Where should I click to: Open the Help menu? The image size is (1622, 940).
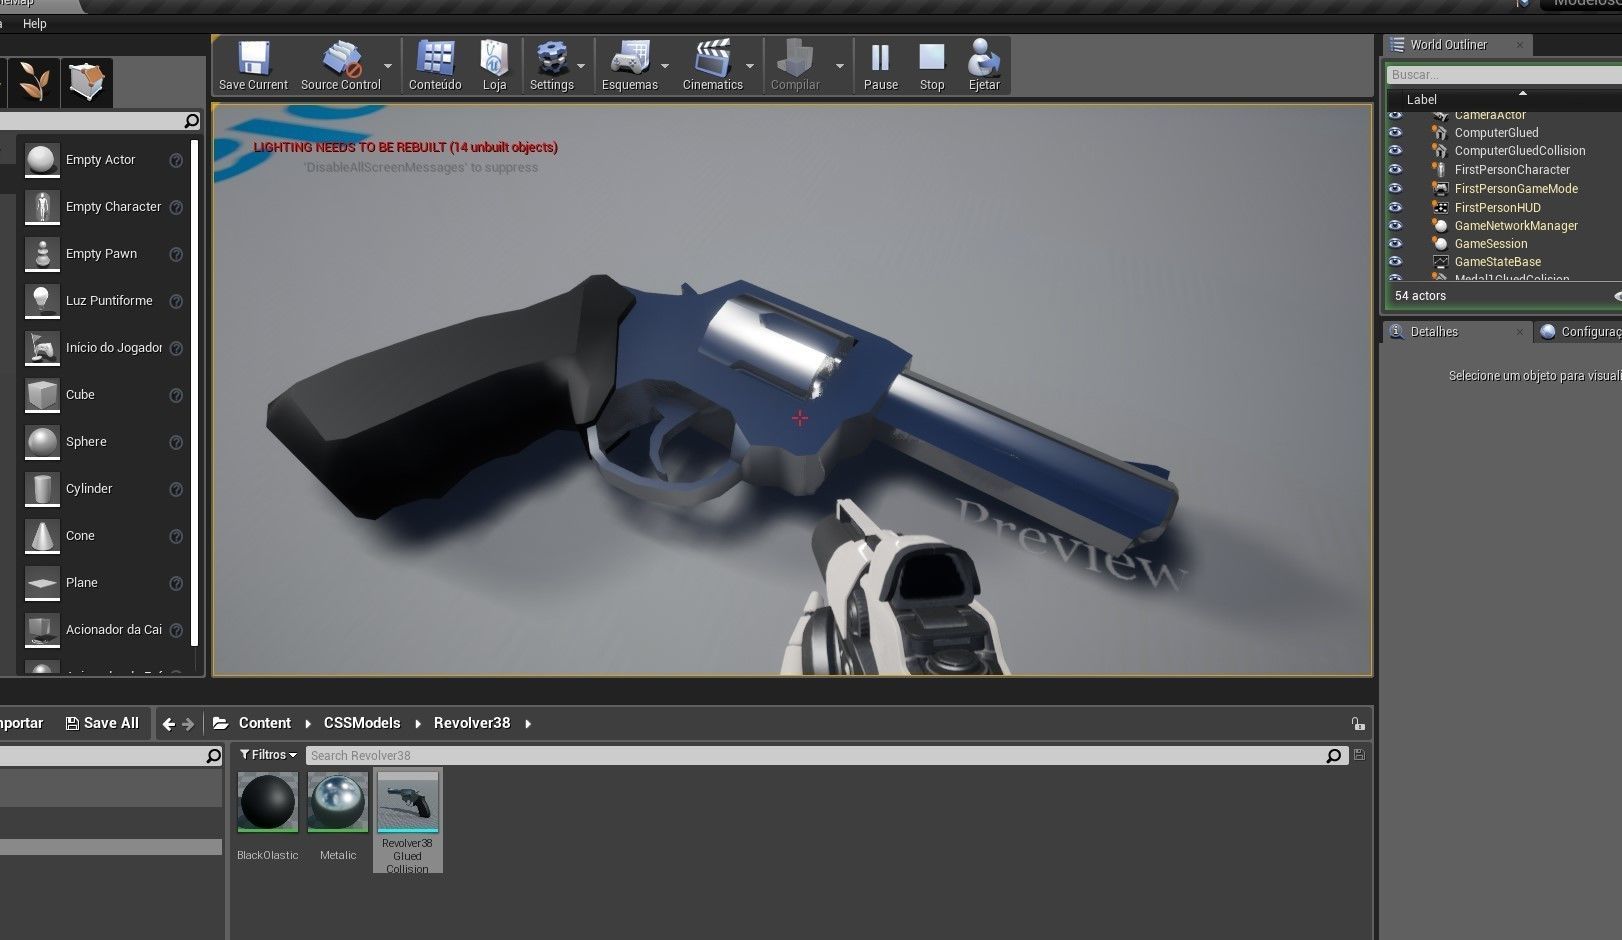35,23
